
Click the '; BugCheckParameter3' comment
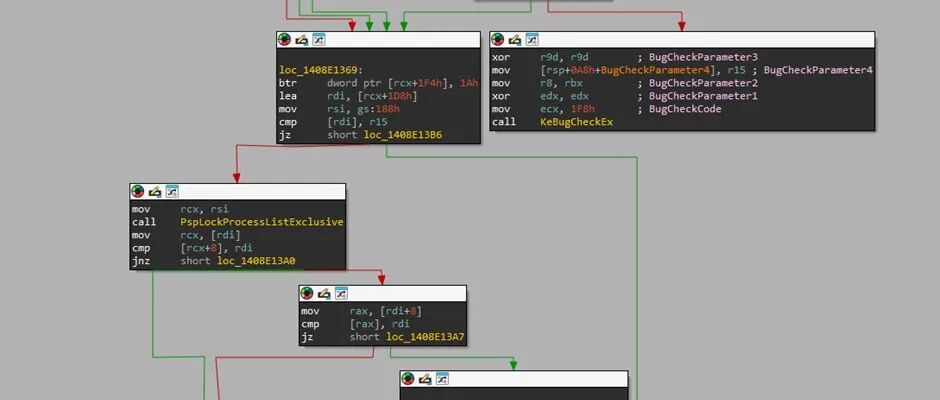pos(697,58)
